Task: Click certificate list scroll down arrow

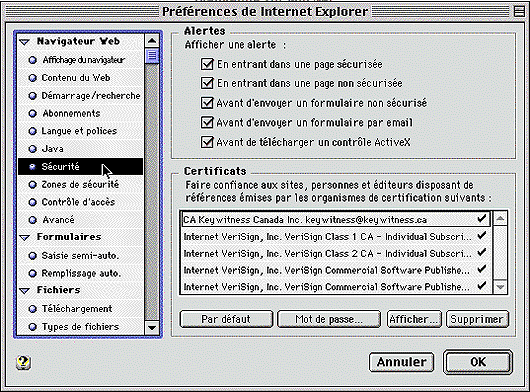Action: click(500, 287)
